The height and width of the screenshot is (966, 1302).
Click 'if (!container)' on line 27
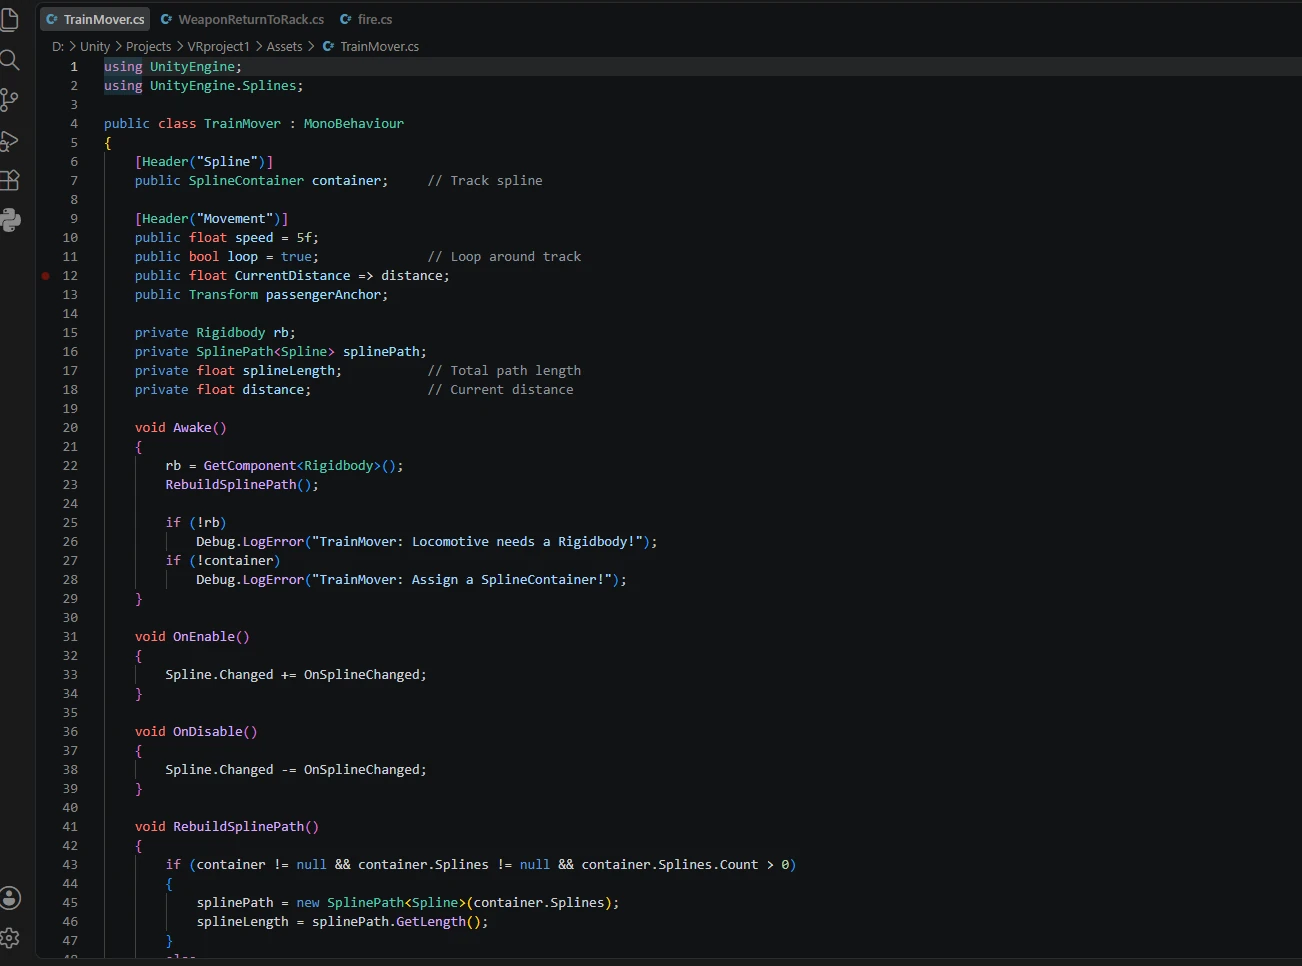(x=223, y=560)
